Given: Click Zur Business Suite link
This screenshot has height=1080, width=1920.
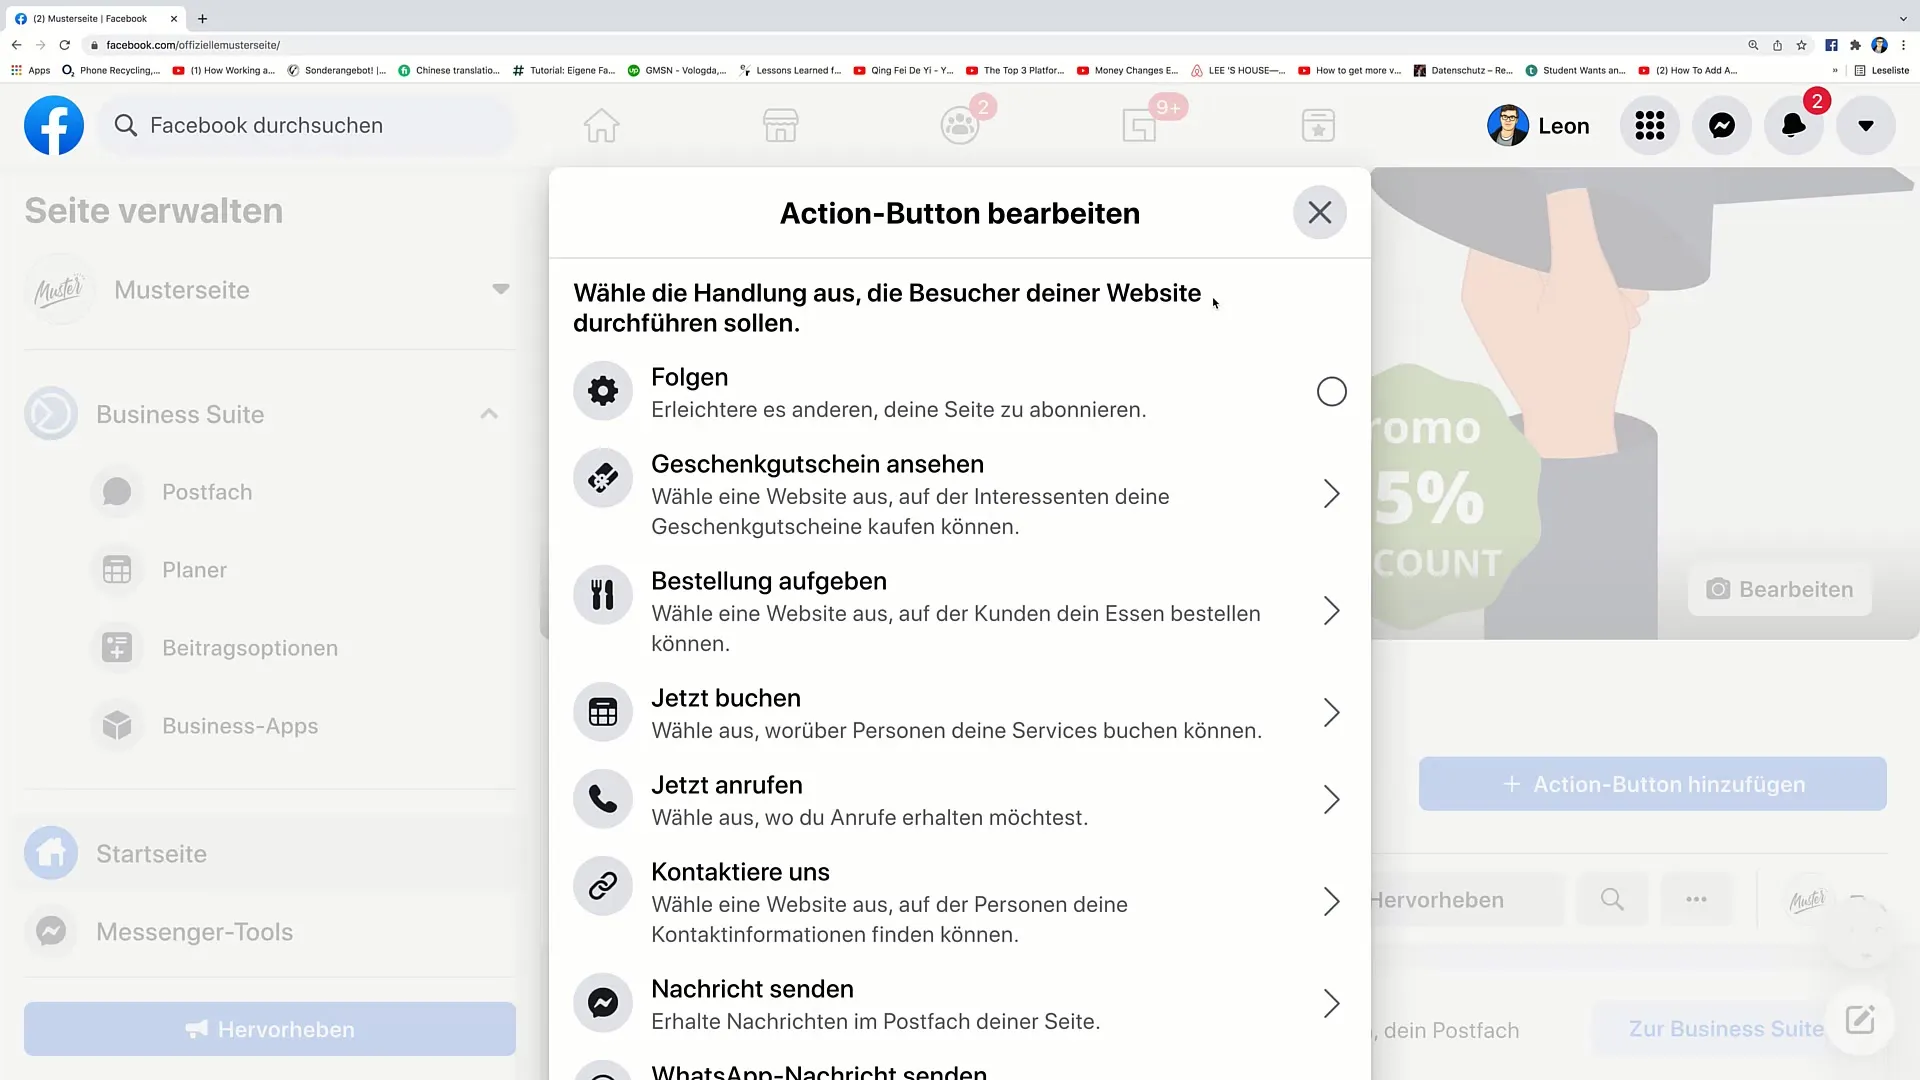Looking at the screenshot, I should pyautogui.click(x=1726, y=1029).
